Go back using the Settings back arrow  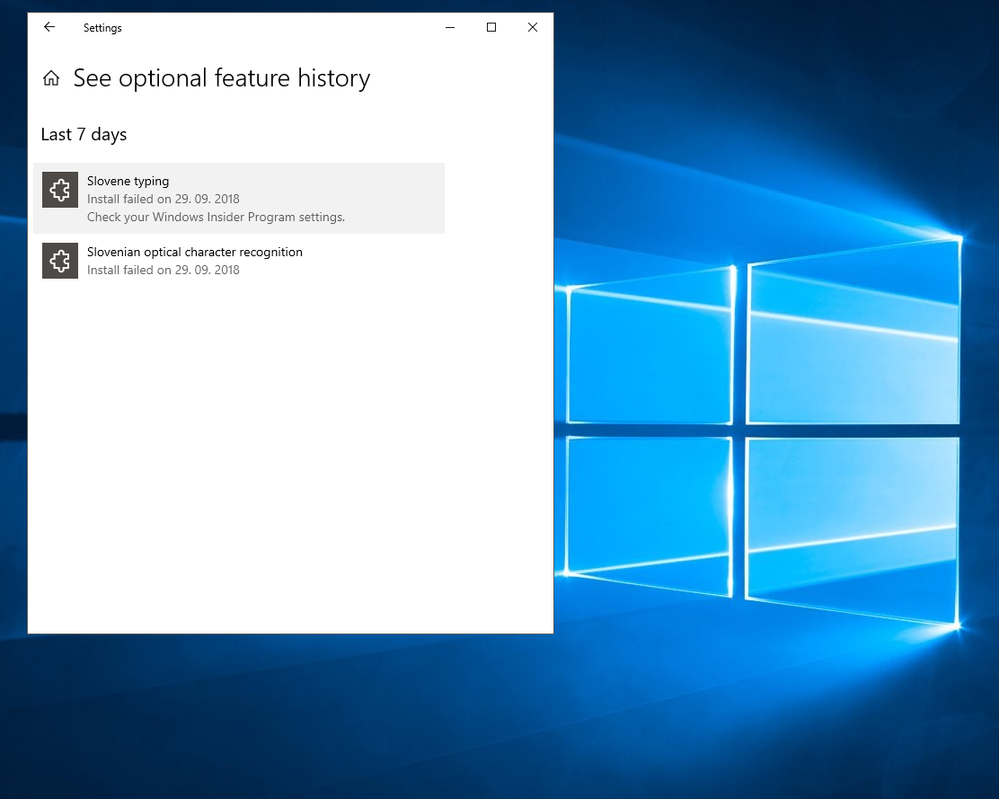tap(49, 27)
